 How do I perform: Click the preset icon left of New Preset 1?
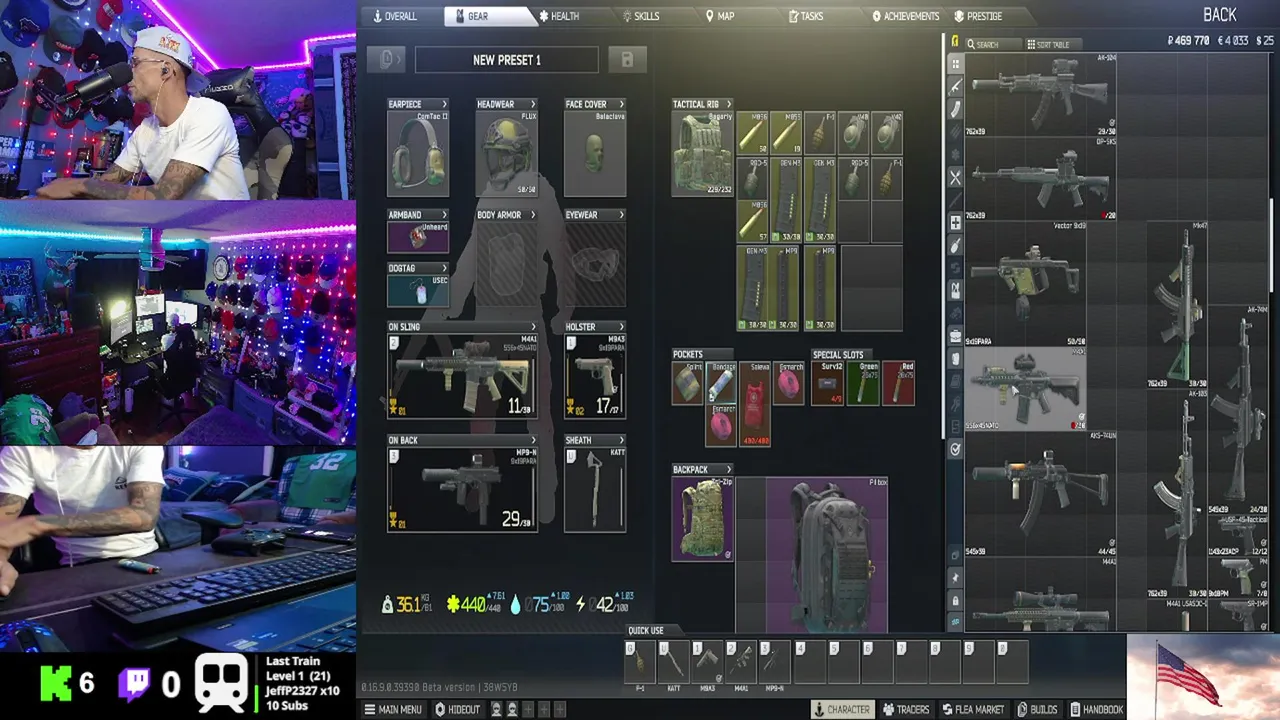[387, 59]
